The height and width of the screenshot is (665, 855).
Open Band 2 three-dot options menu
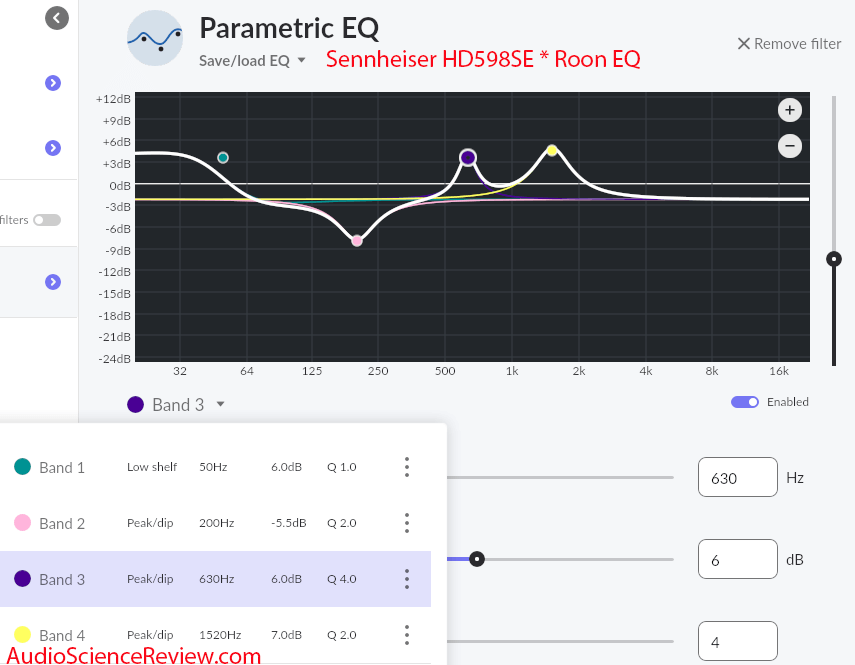tap(407, 523)
